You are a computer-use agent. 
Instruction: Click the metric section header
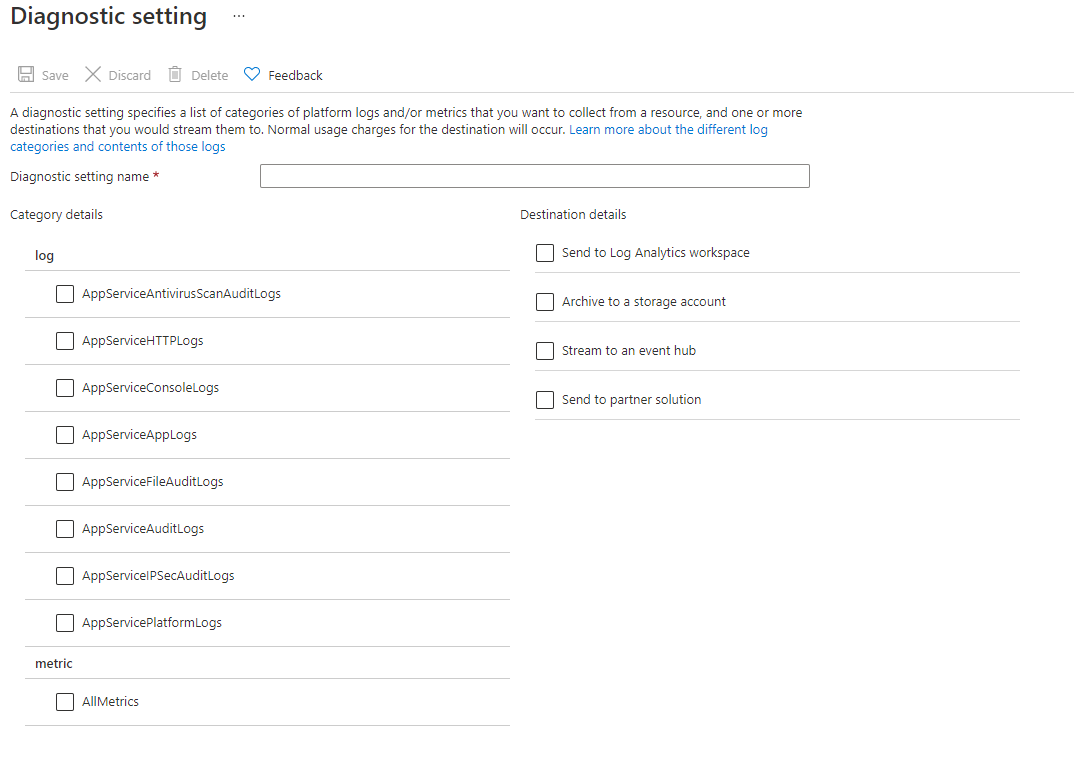pyautogui.click(x=53, y=663)
